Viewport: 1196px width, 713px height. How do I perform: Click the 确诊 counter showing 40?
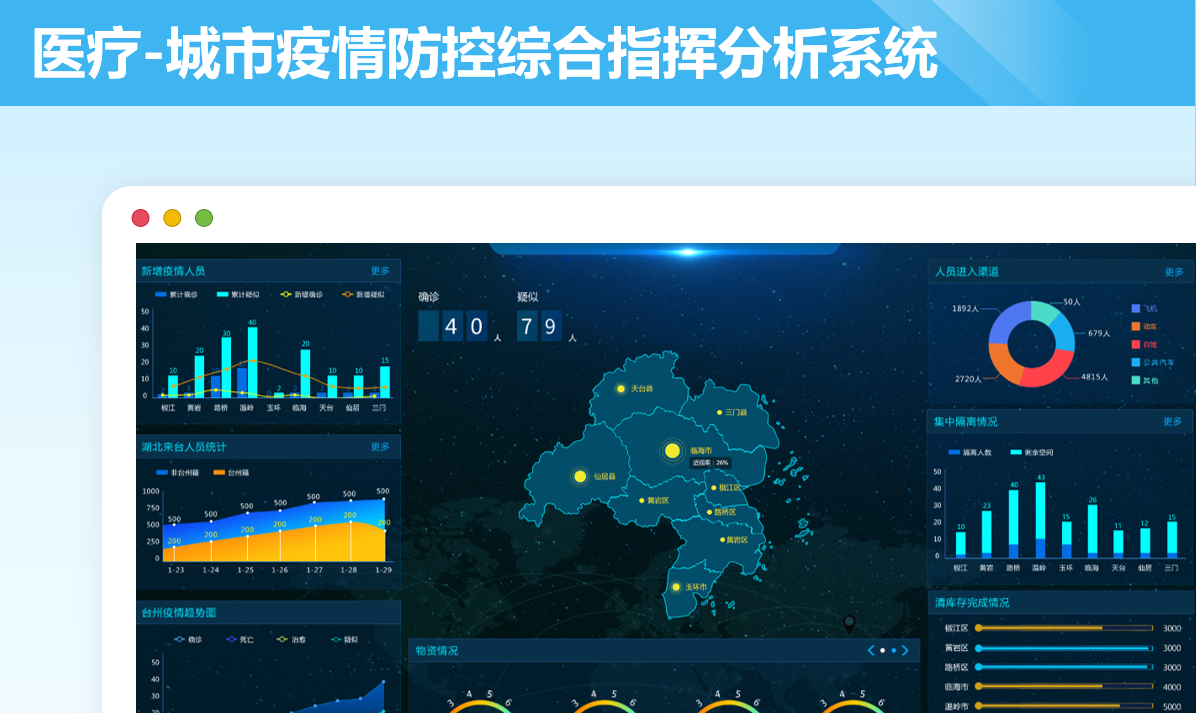pyautogui.click(x=452, y=326)
